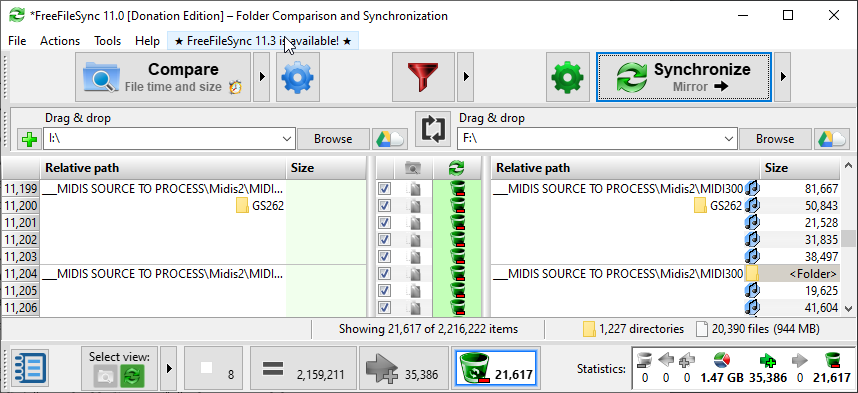Select cloud storage for right folder
This screenshot has height=393, width=858.
(x=831, y=139)
